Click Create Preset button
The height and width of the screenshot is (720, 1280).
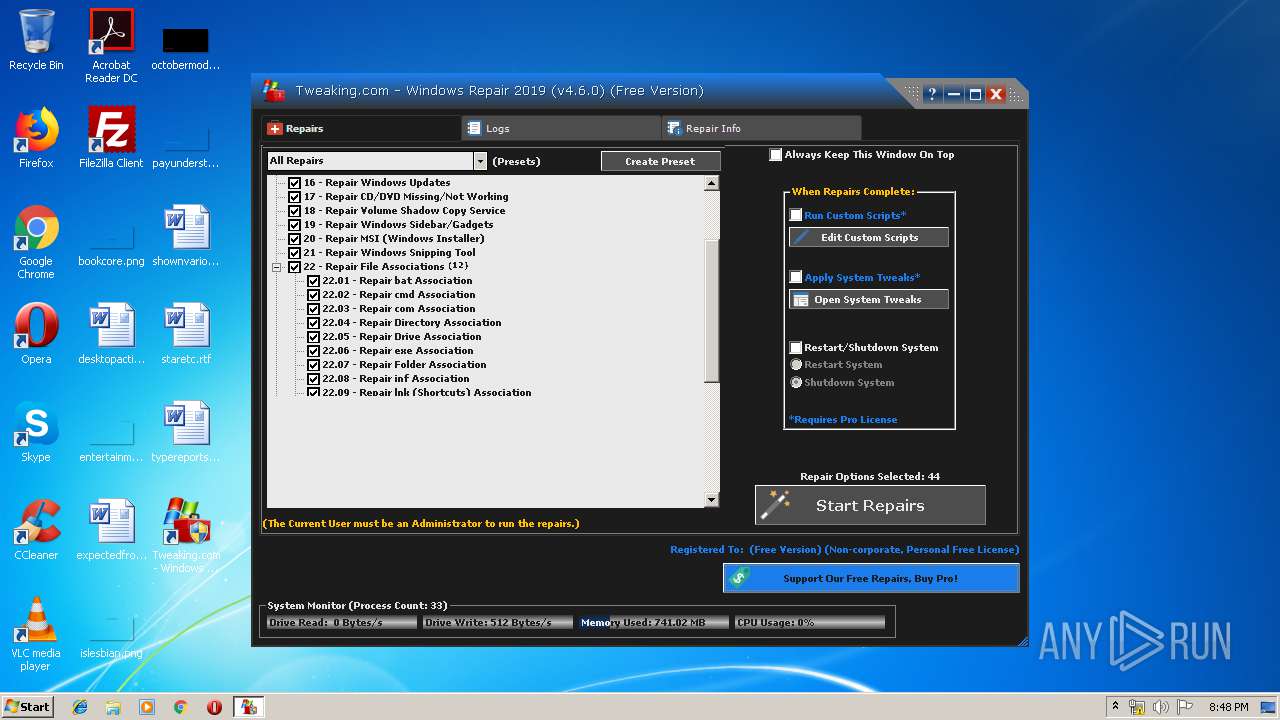(x=660, y=161)
